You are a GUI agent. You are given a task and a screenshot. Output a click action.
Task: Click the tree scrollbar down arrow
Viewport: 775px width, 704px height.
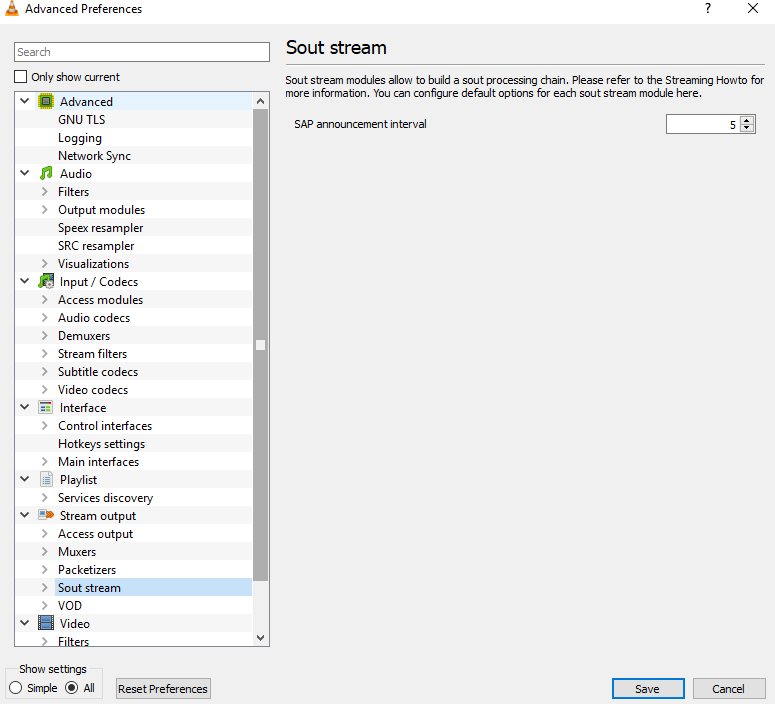[x=260, y=638]
